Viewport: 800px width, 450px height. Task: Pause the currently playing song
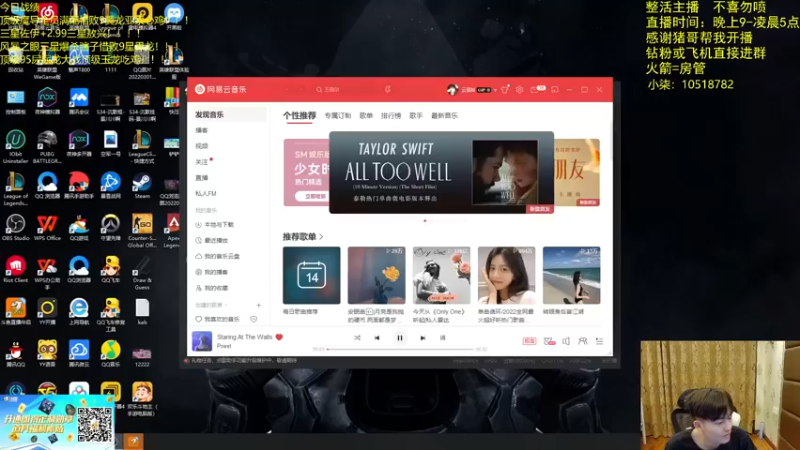[x=400, y=338]
